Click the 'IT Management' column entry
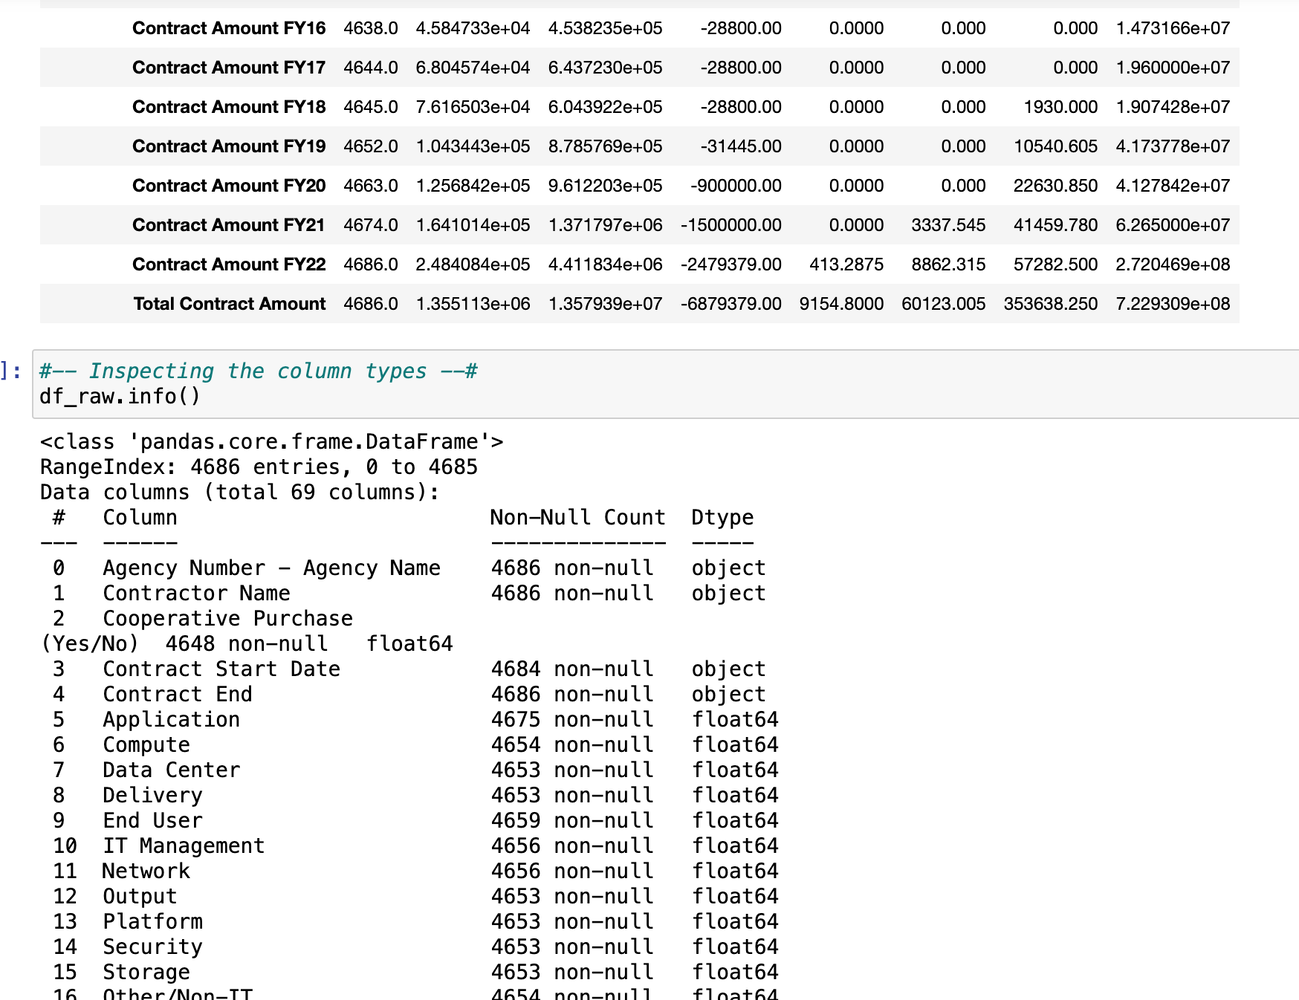 183,846
